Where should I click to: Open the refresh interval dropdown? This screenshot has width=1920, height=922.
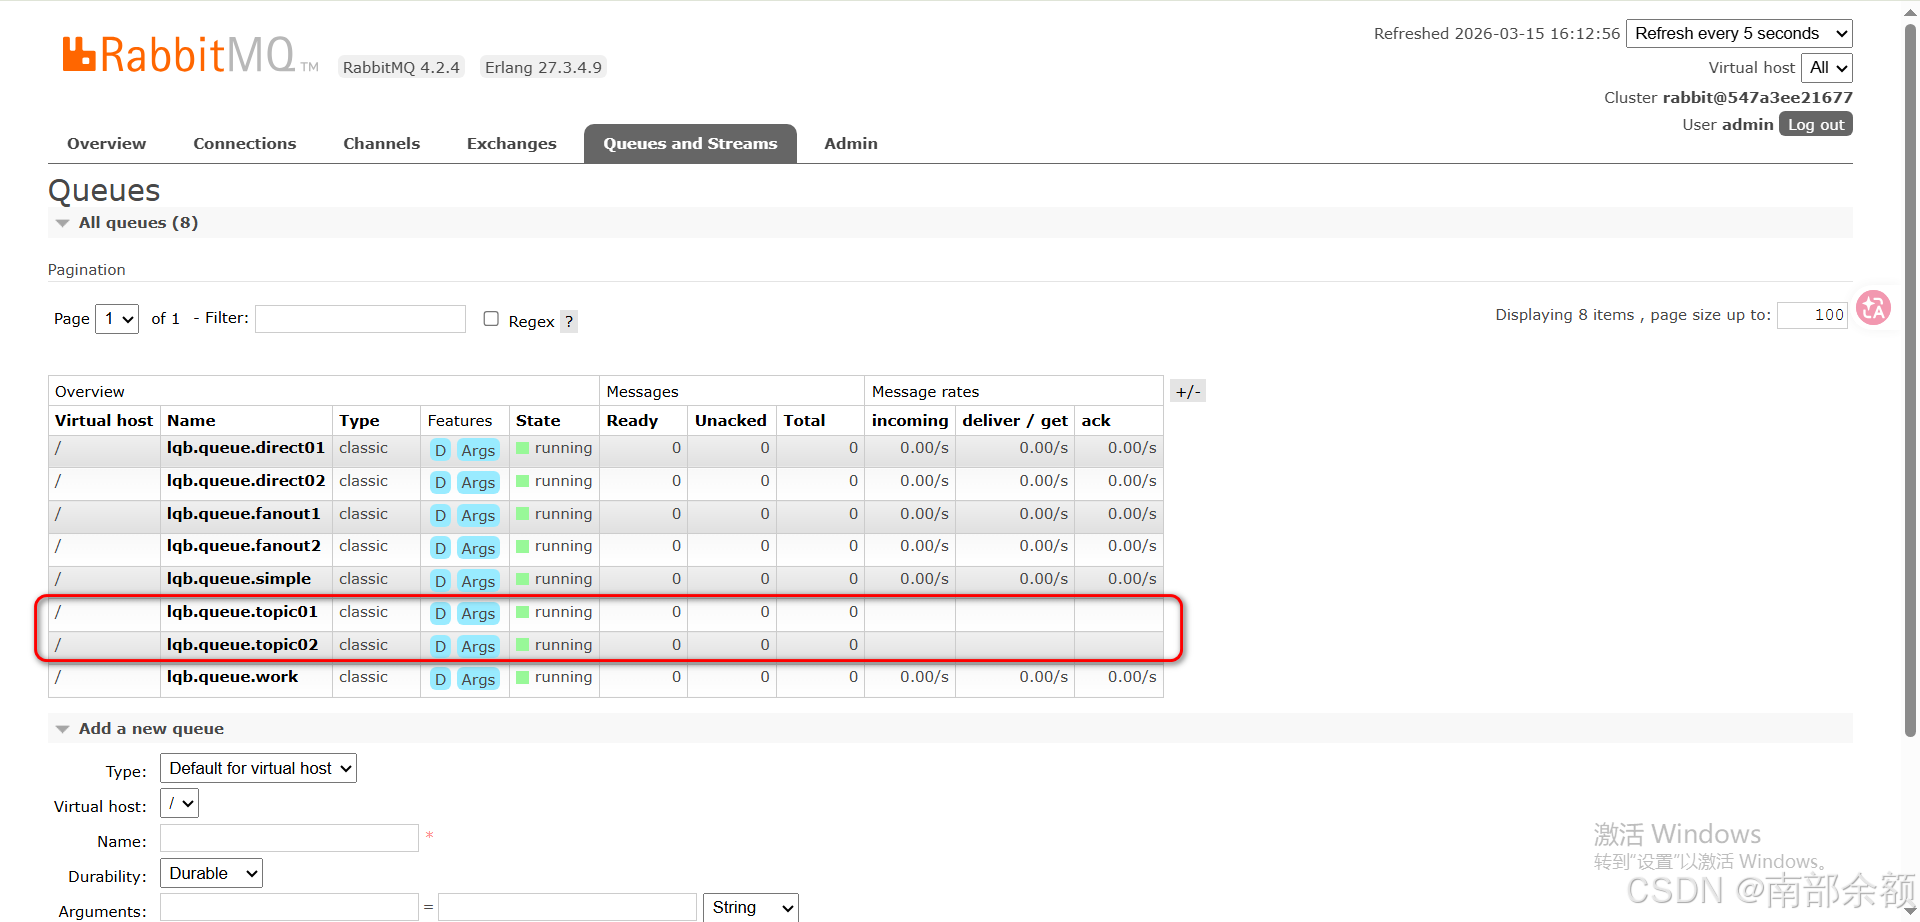[1739, 33]
